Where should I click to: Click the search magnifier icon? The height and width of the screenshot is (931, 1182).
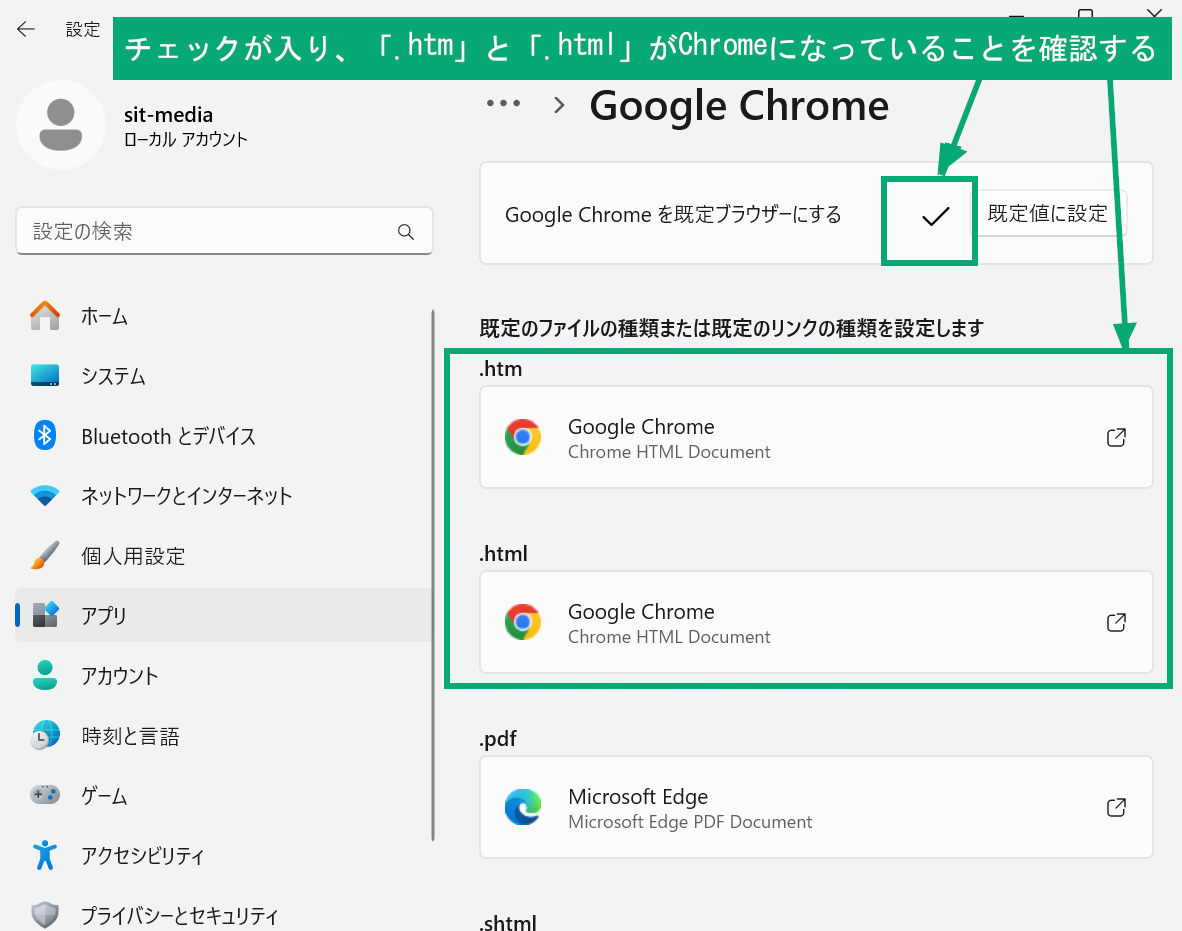click(x=406, y=231)
